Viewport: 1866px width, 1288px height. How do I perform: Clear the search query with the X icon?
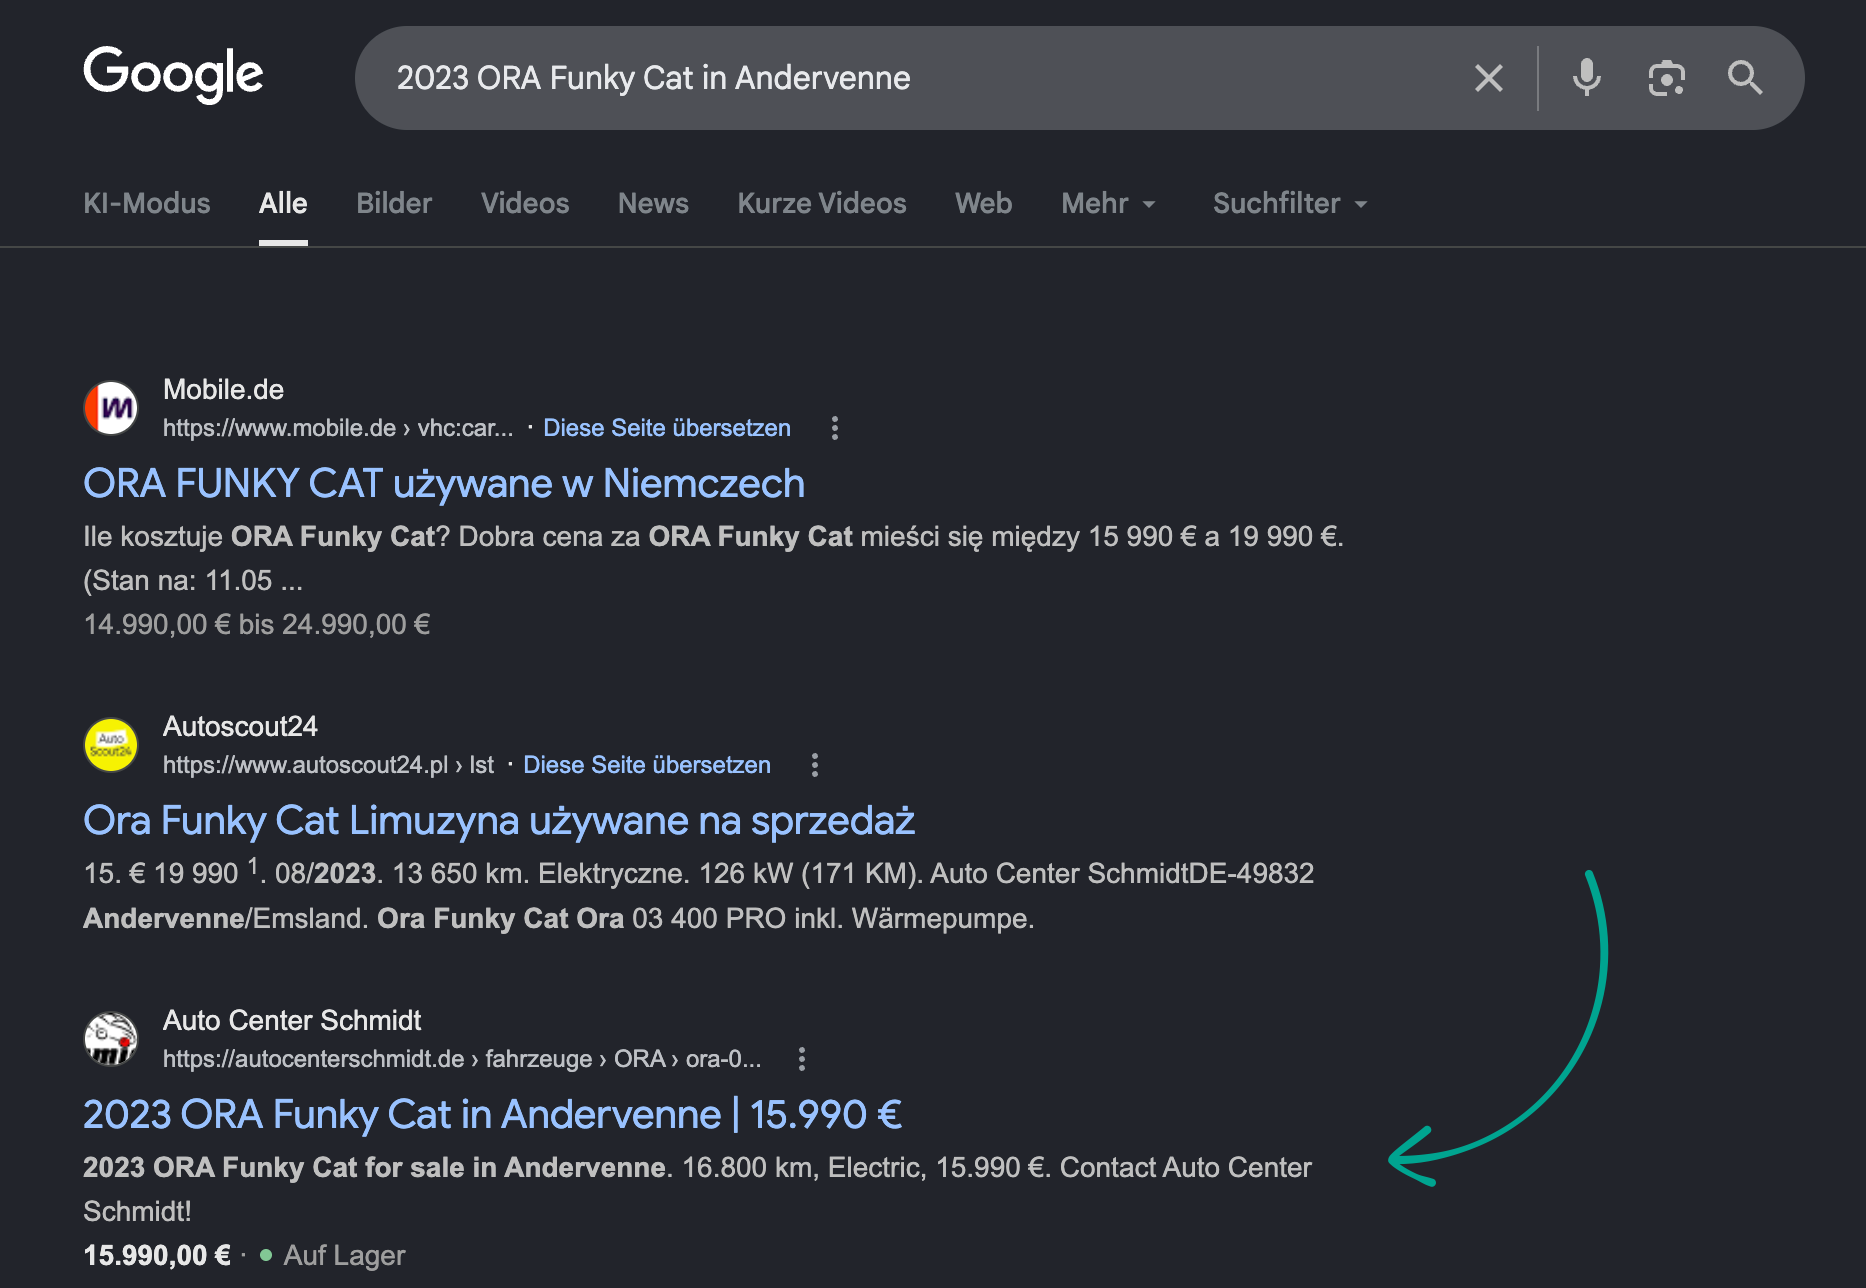click(1488, 78)
